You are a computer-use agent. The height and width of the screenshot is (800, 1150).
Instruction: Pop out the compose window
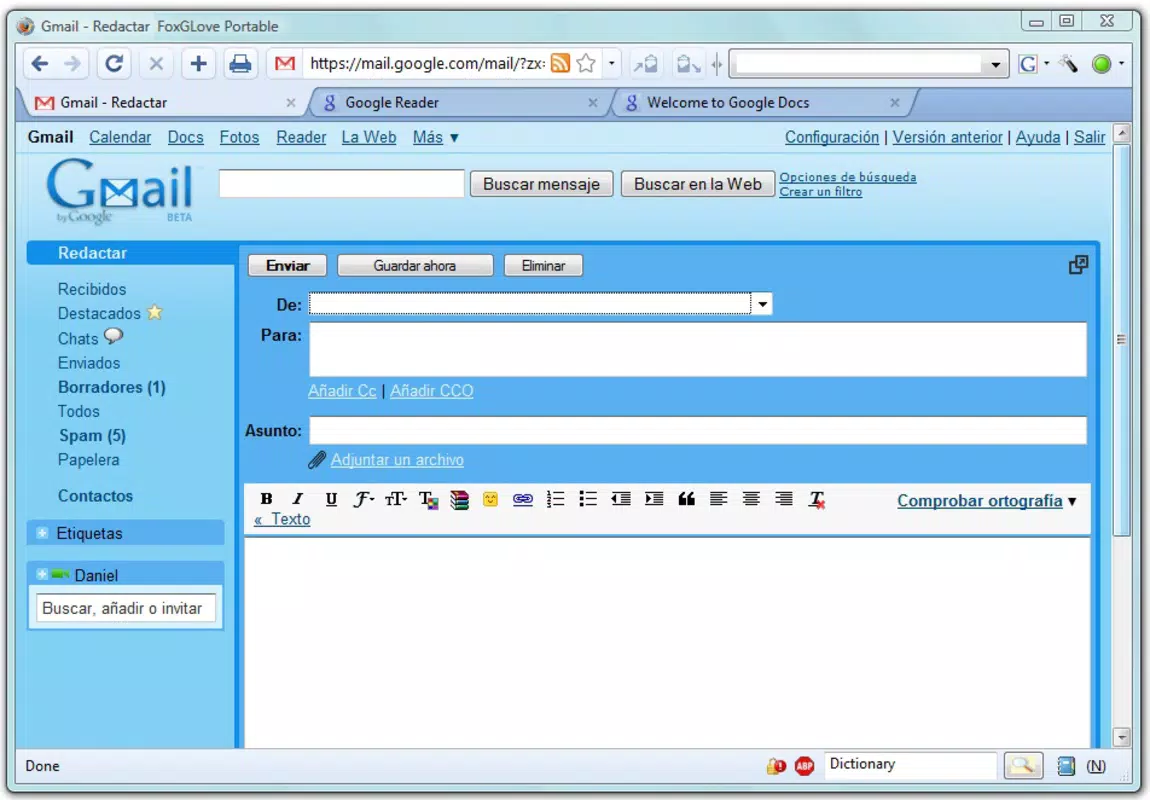(x=1077, y=265)
